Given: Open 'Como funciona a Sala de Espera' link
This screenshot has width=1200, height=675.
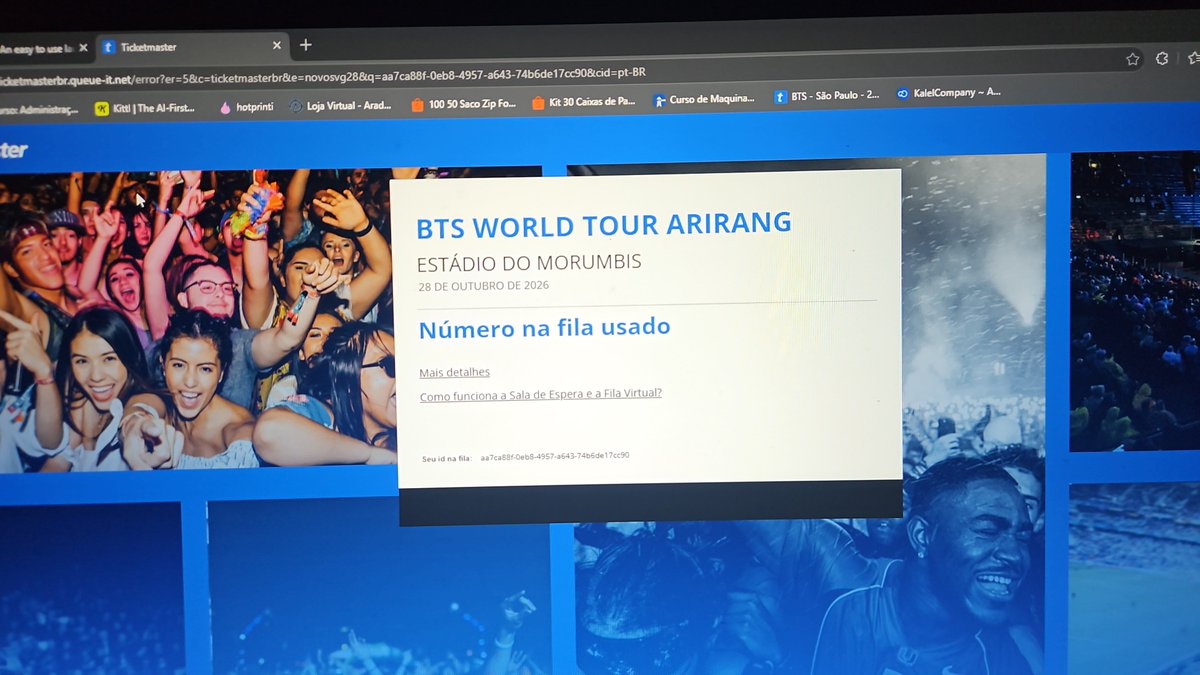Looking at the screenshot, I should [x=541, y=395].
